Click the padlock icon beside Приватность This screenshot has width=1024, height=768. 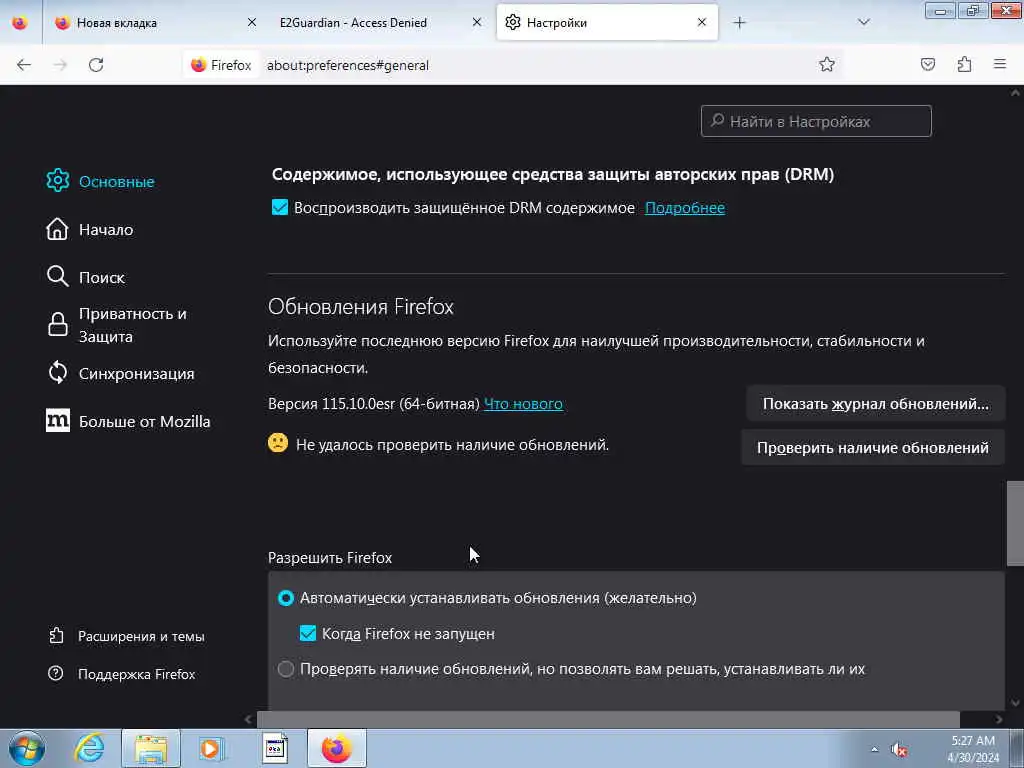(57, 325)
